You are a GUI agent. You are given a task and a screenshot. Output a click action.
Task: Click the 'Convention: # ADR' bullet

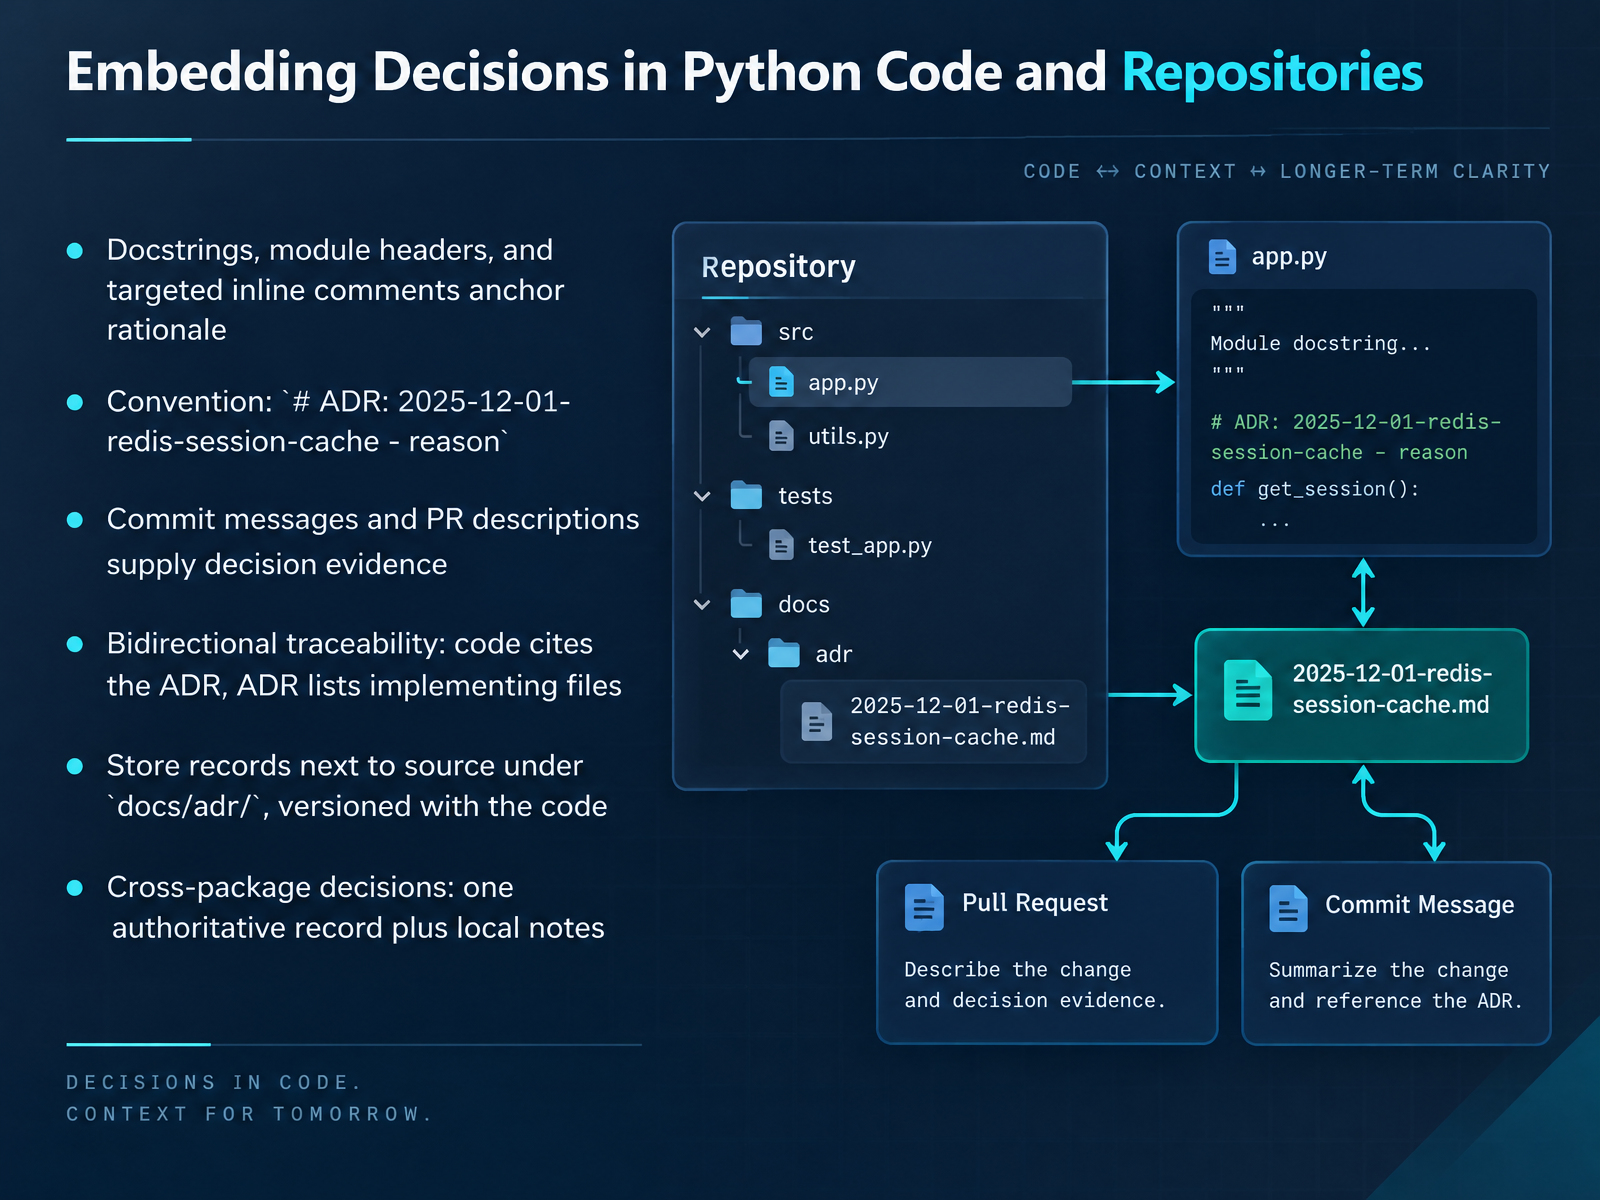pyautogui.click(x=339, y=421)
